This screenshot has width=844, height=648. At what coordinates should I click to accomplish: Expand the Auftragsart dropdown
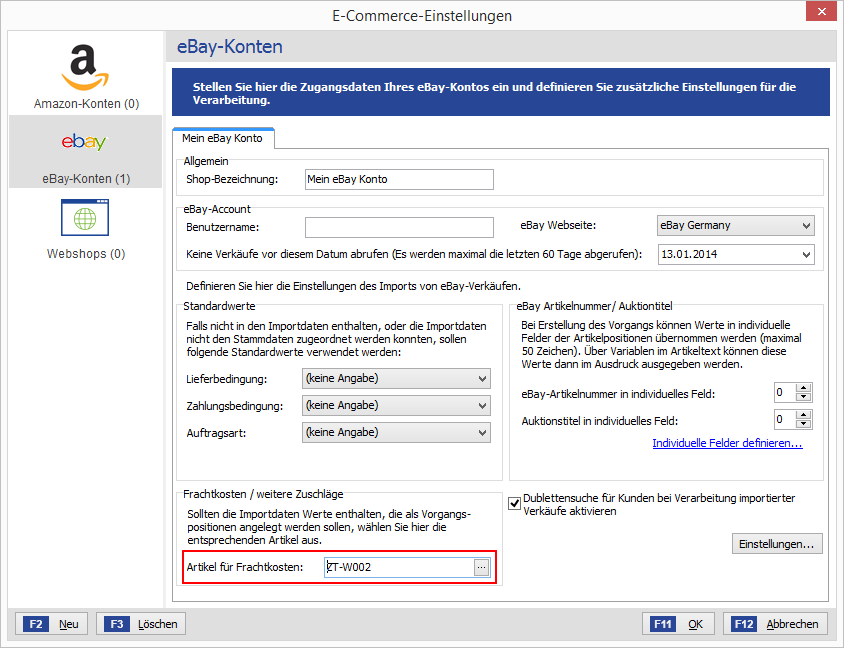tap(396, 433)
